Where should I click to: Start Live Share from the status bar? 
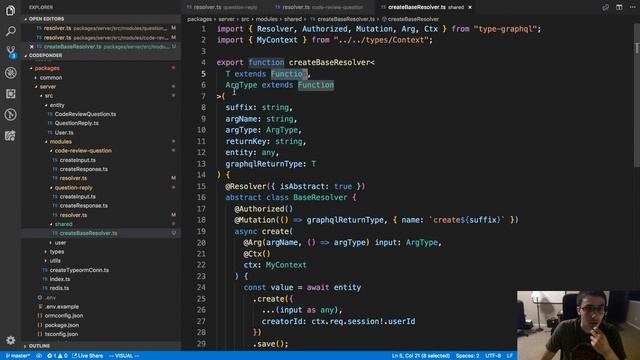(x=87, y=356)
